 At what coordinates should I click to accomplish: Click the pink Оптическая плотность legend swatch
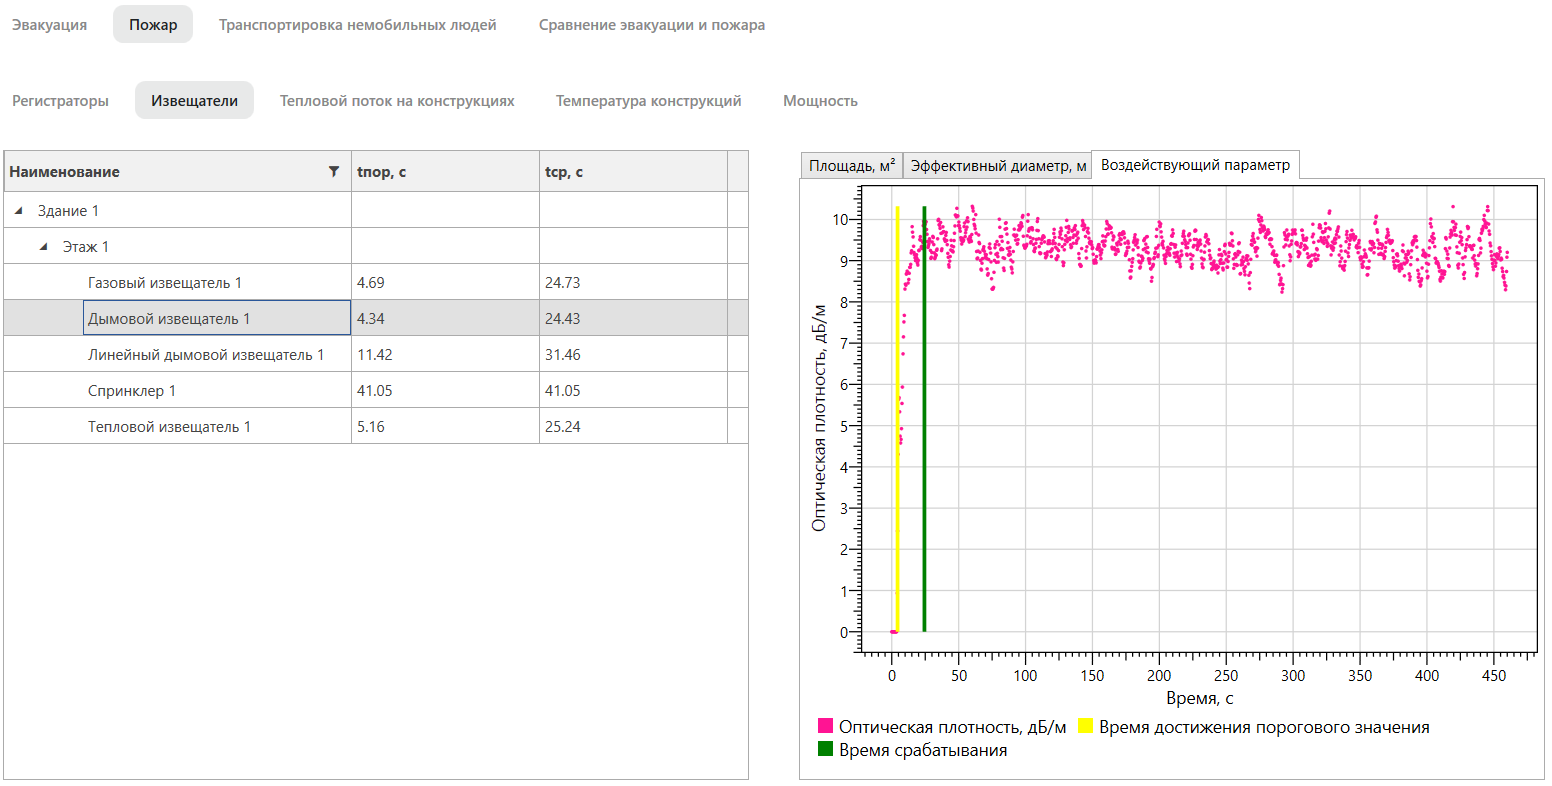click(x=825, y=726)
